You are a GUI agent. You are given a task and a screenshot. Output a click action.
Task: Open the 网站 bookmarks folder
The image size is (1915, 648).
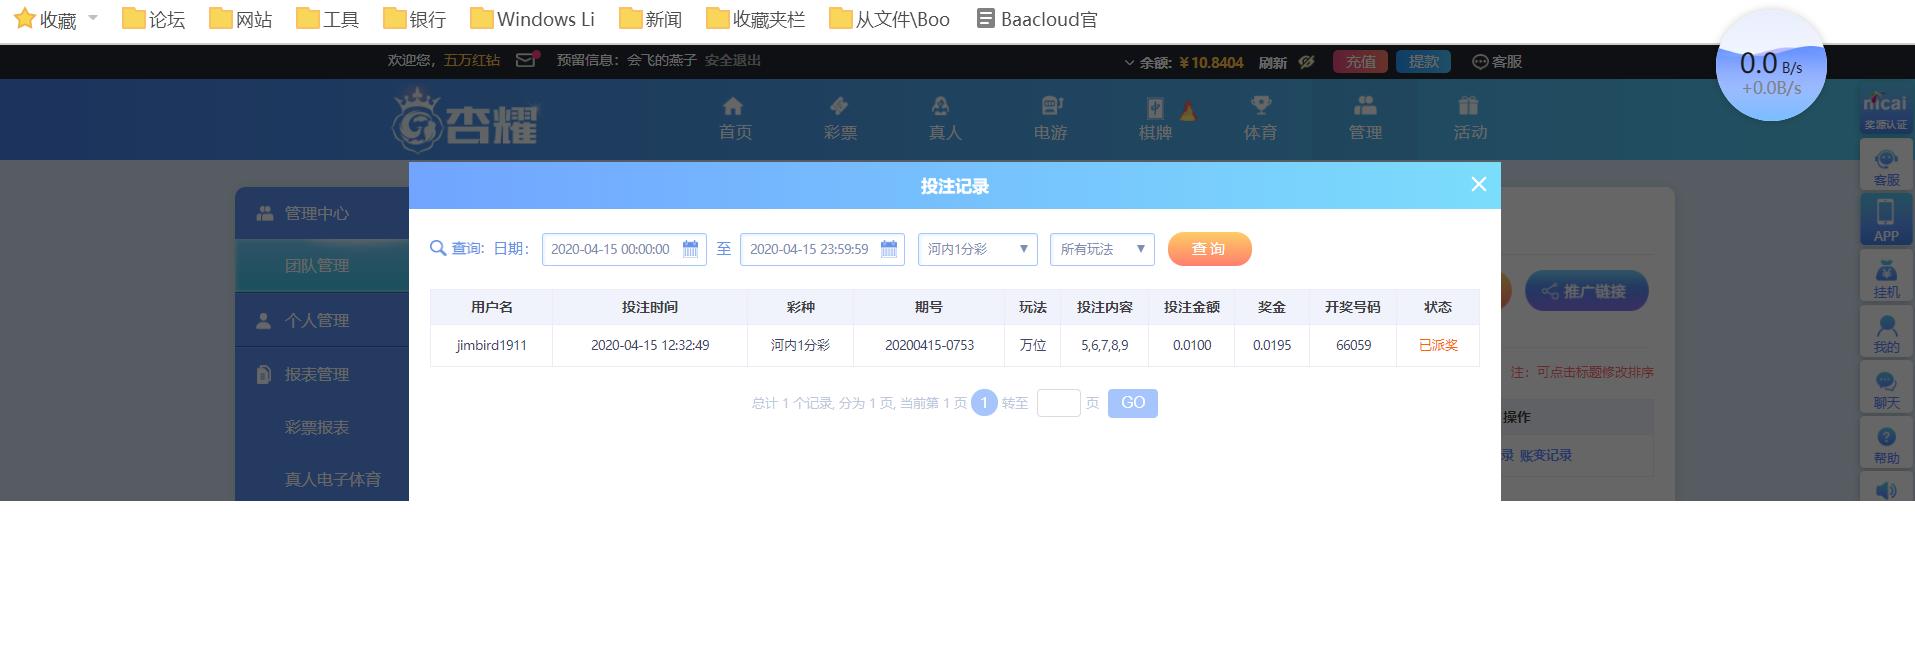[x=240, y=19]
